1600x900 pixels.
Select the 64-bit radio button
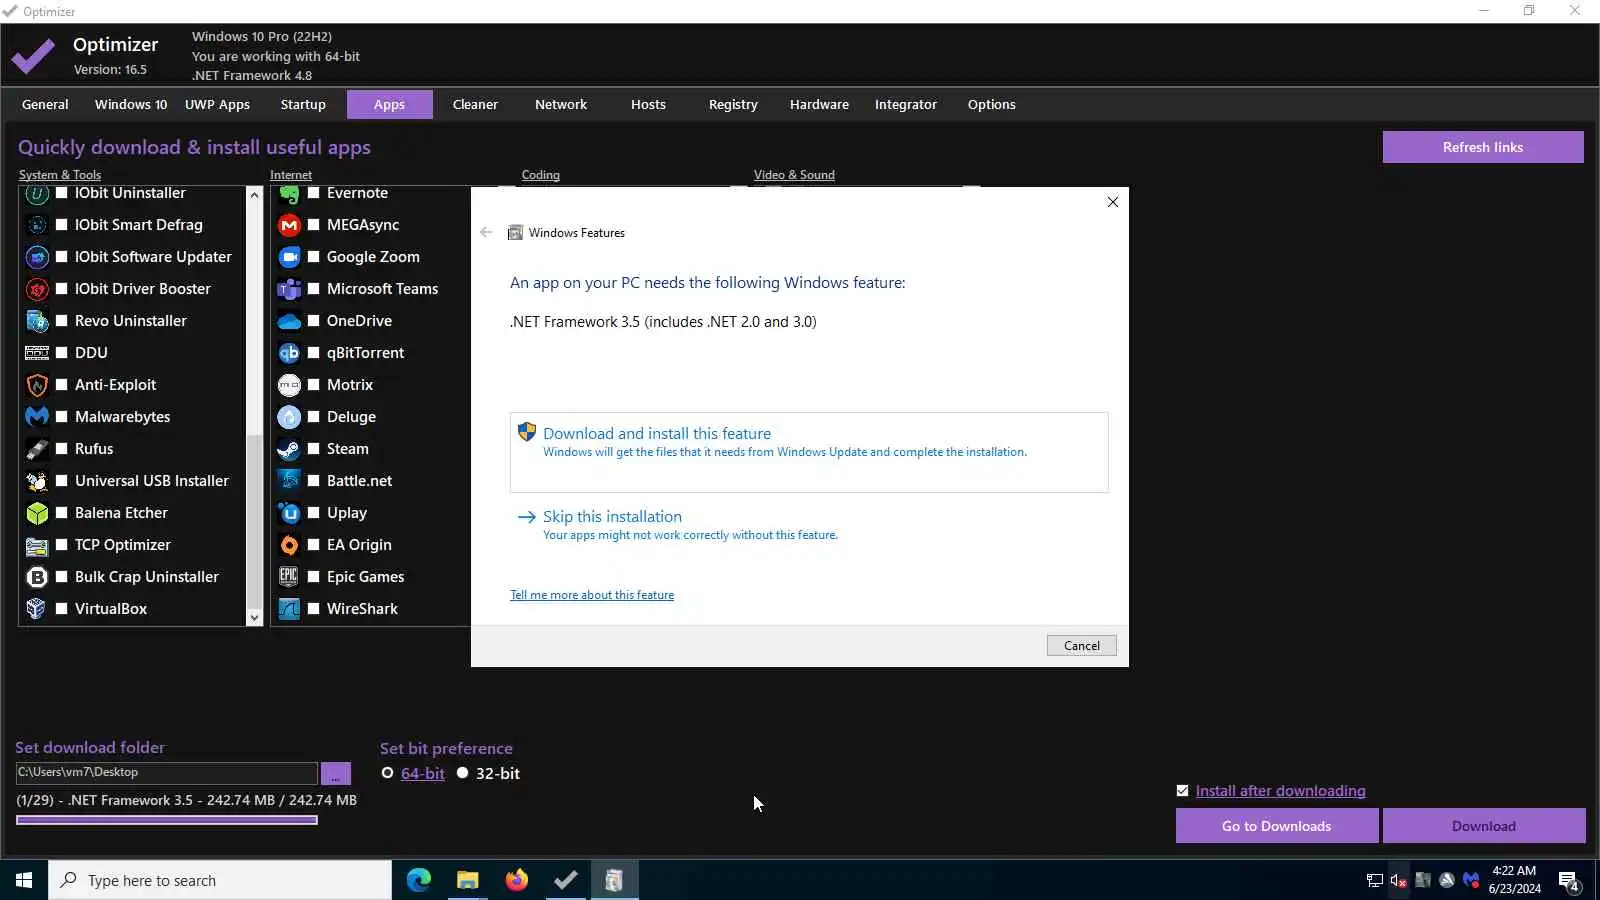(388, 773)
